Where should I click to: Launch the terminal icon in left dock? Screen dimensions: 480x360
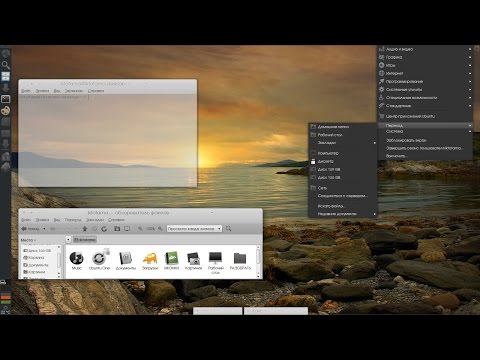tap(6, 99)
